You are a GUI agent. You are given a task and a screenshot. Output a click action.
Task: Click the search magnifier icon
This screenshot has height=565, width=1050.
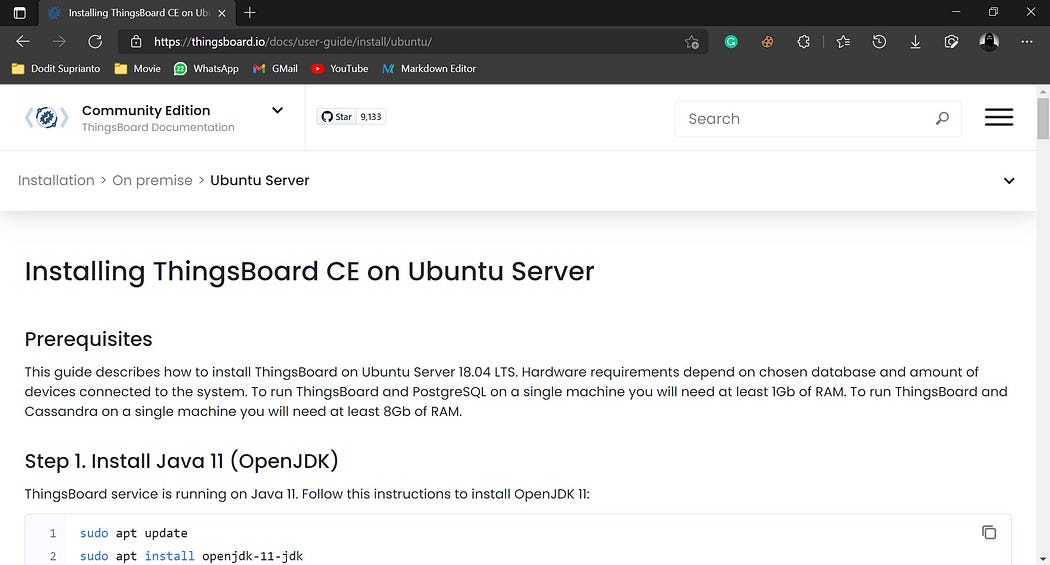[x=942, y=118]
